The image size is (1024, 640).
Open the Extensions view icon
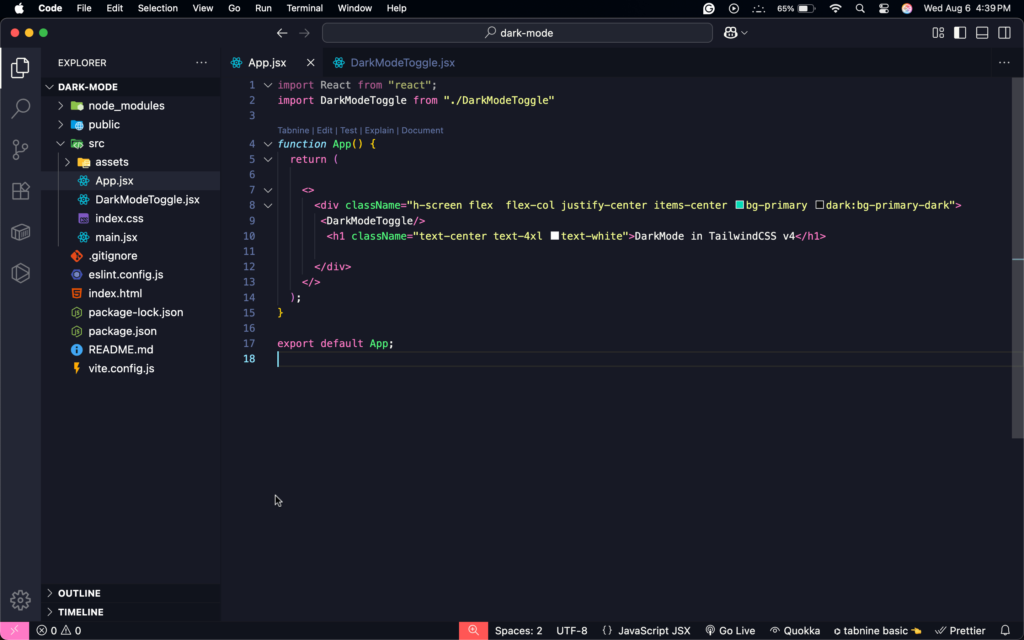20,191
